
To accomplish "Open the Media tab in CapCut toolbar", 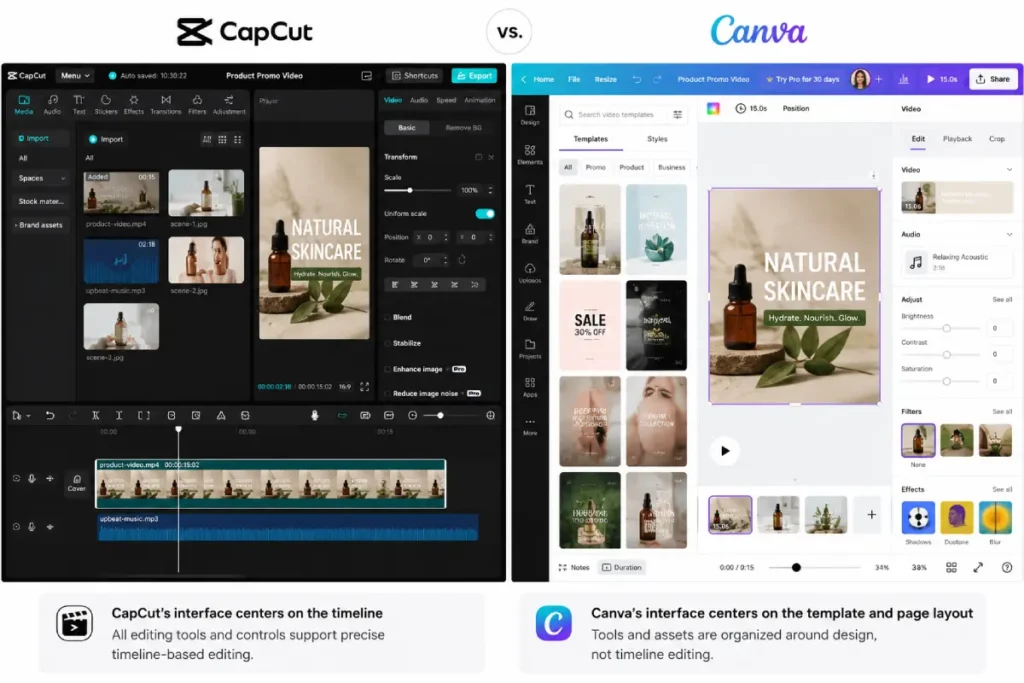I will click(24, 104).
